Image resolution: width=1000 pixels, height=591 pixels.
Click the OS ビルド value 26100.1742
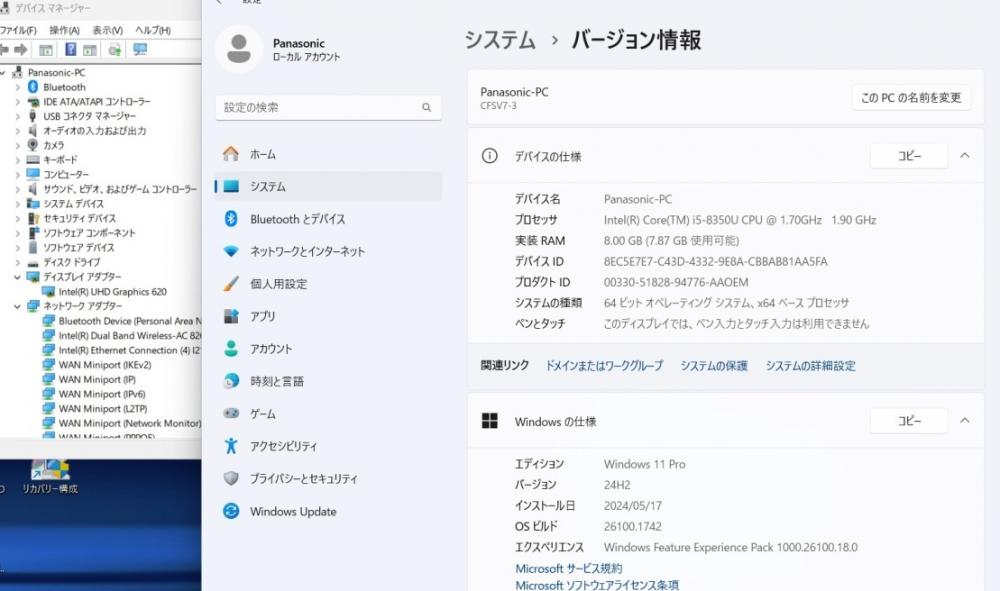click(x=633, y=527)
